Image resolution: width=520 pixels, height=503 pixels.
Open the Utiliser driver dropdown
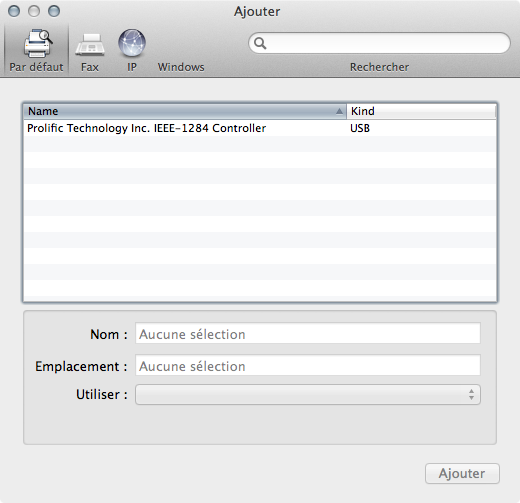[308, 395]
